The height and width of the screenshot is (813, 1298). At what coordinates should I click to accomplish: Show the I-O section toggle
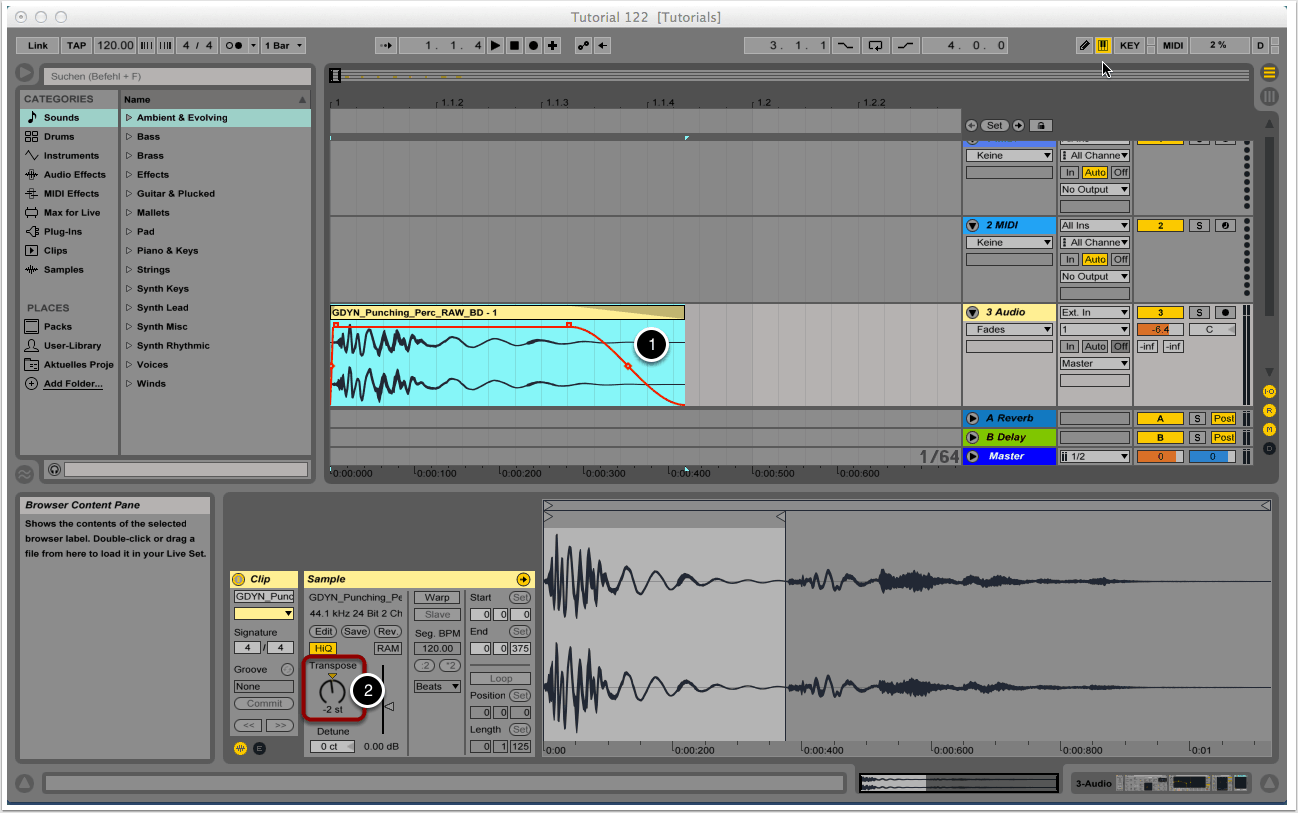tap(1269, 391)
